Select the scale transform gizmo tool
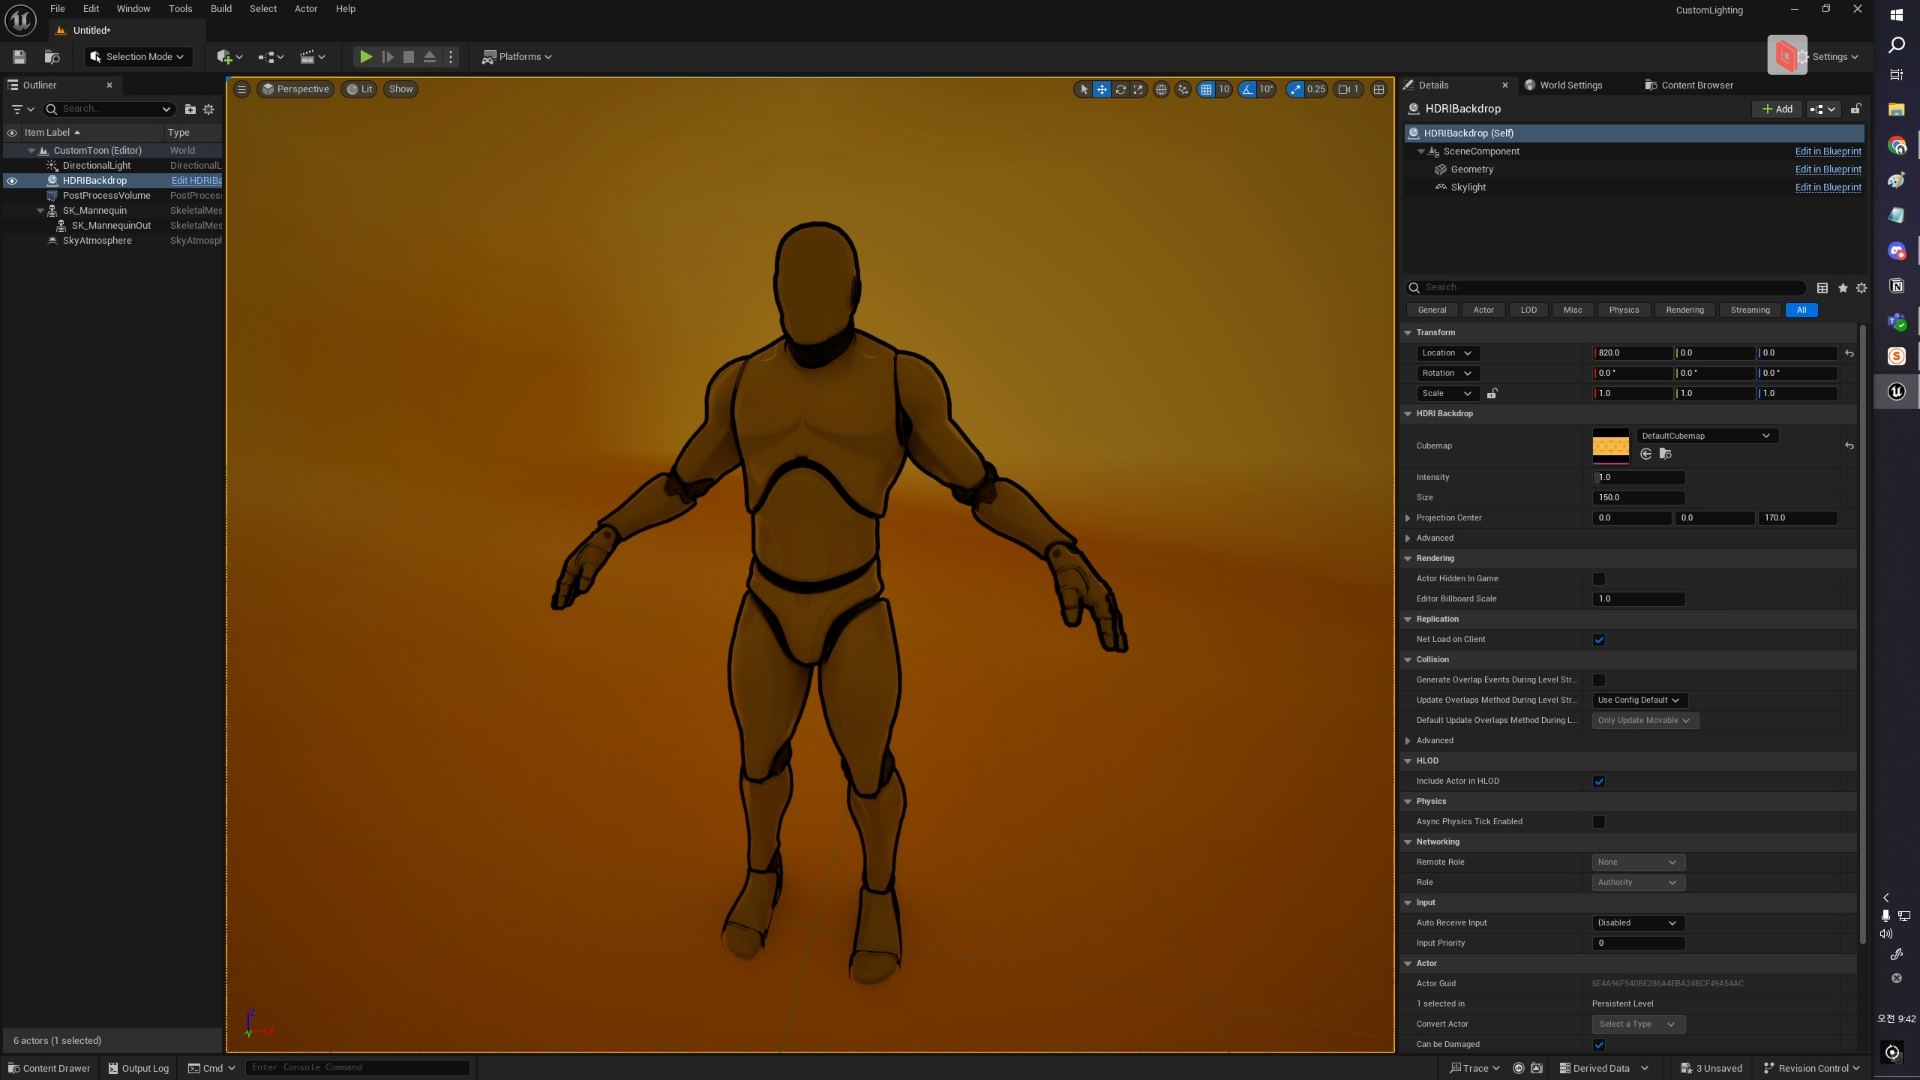The height and width of the screenshot is (1080, 1920). (1138, 90)
